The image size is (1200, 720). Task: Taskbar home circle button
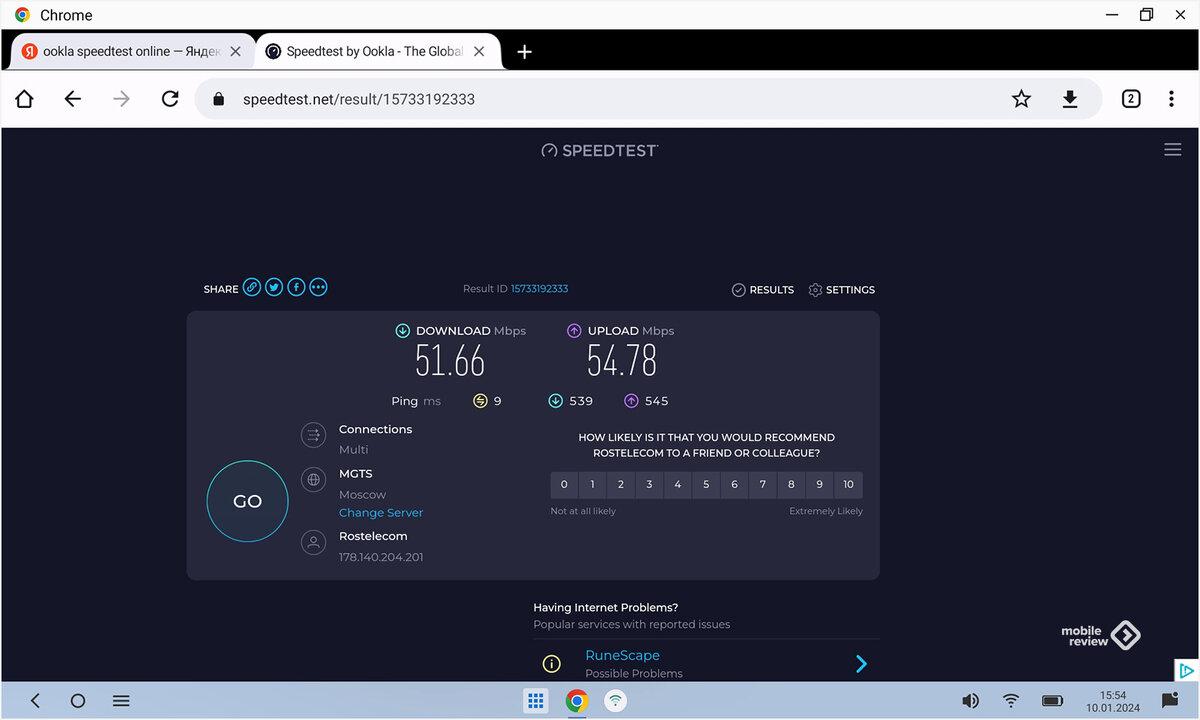pyautogui.click(x=78, y=701)
